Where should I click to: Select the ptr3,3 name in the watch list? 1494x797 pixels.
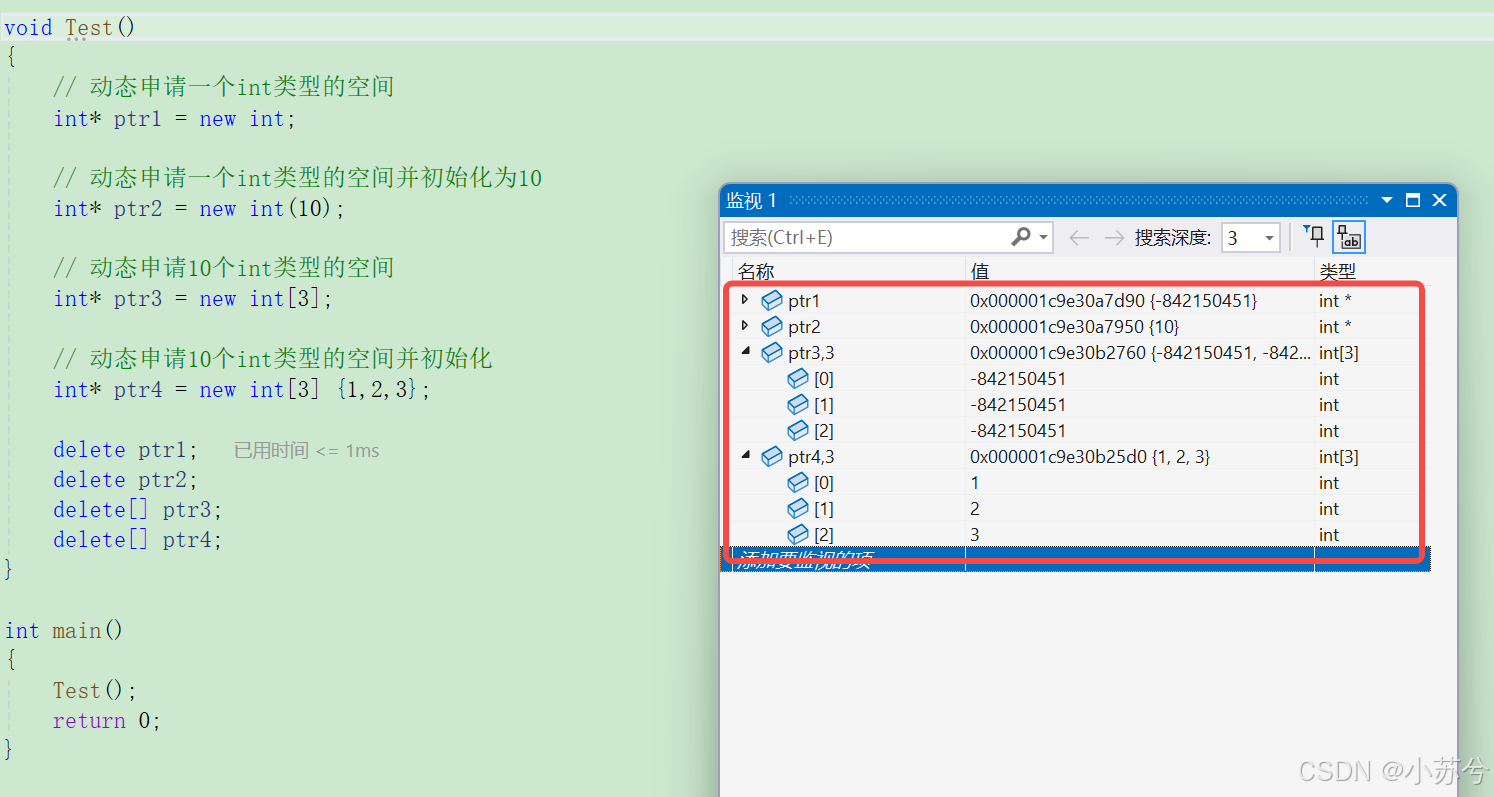[x=811, y=352]
